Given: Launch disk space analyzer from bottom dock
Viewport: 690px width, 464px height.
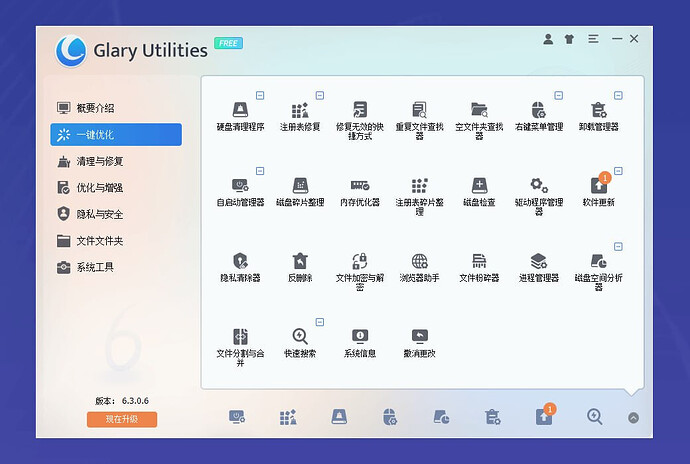Looking at the screenshot, I should tap(441, 416).
